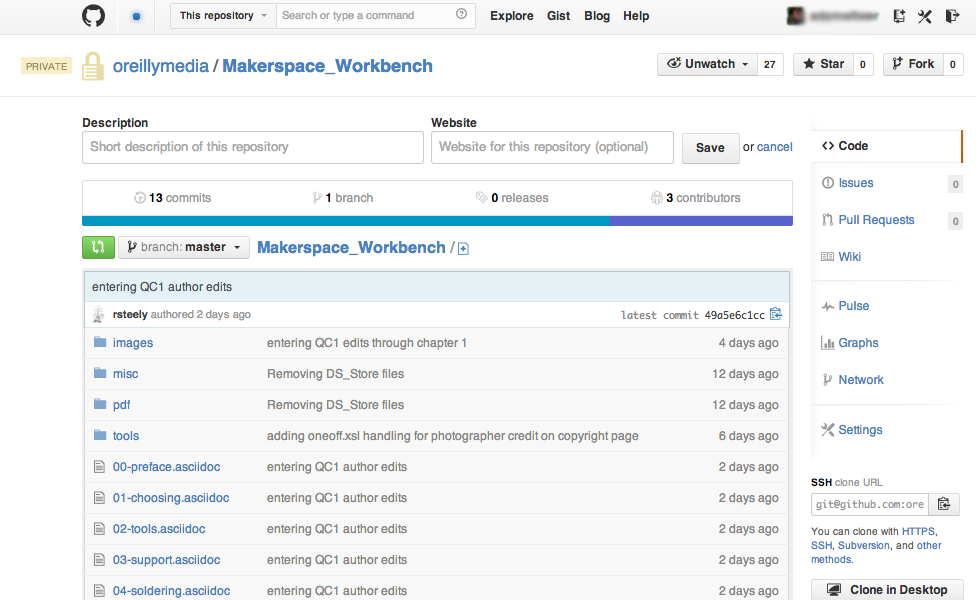The width and height of the screenshot is (976, 600).
Task: Open the Gist menu item
Action: pyautogui.click(x=558, y=16)
